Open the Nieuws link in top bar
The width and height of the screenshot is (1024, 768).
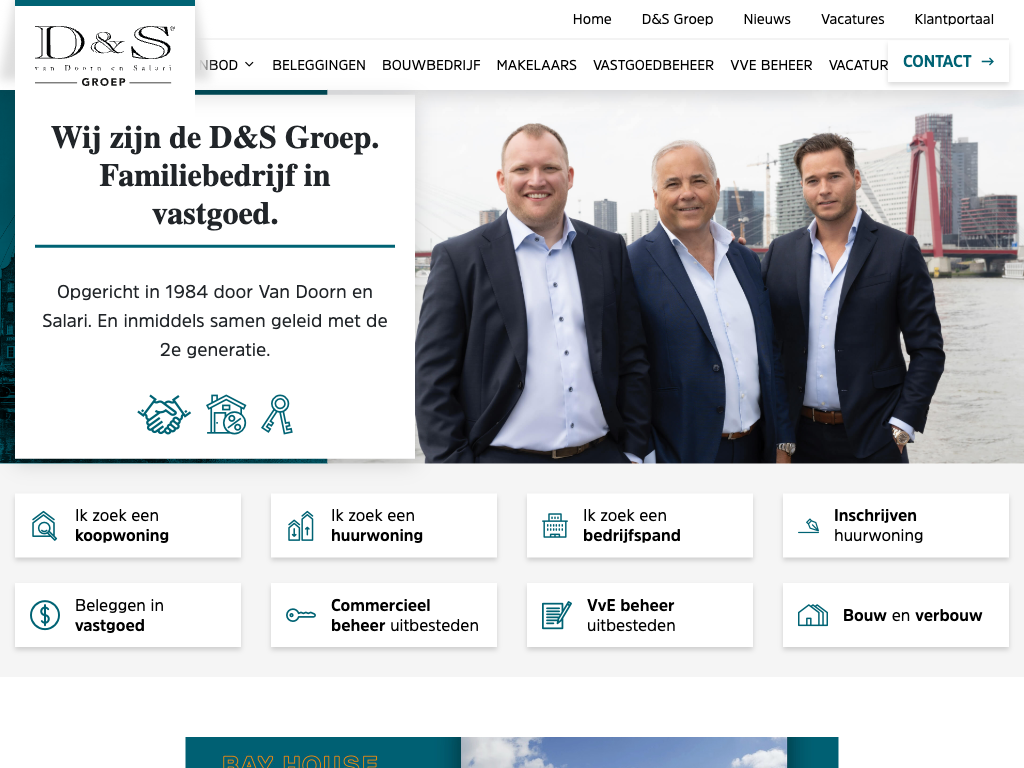tap(767, 19)
